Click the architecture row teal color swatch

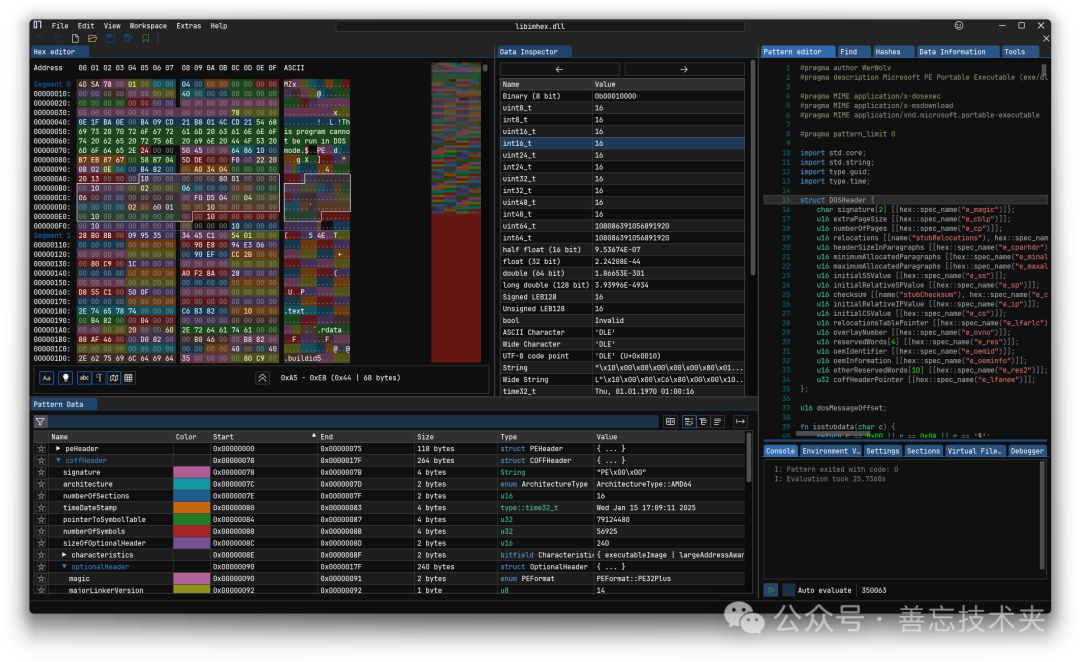point(191,483)
